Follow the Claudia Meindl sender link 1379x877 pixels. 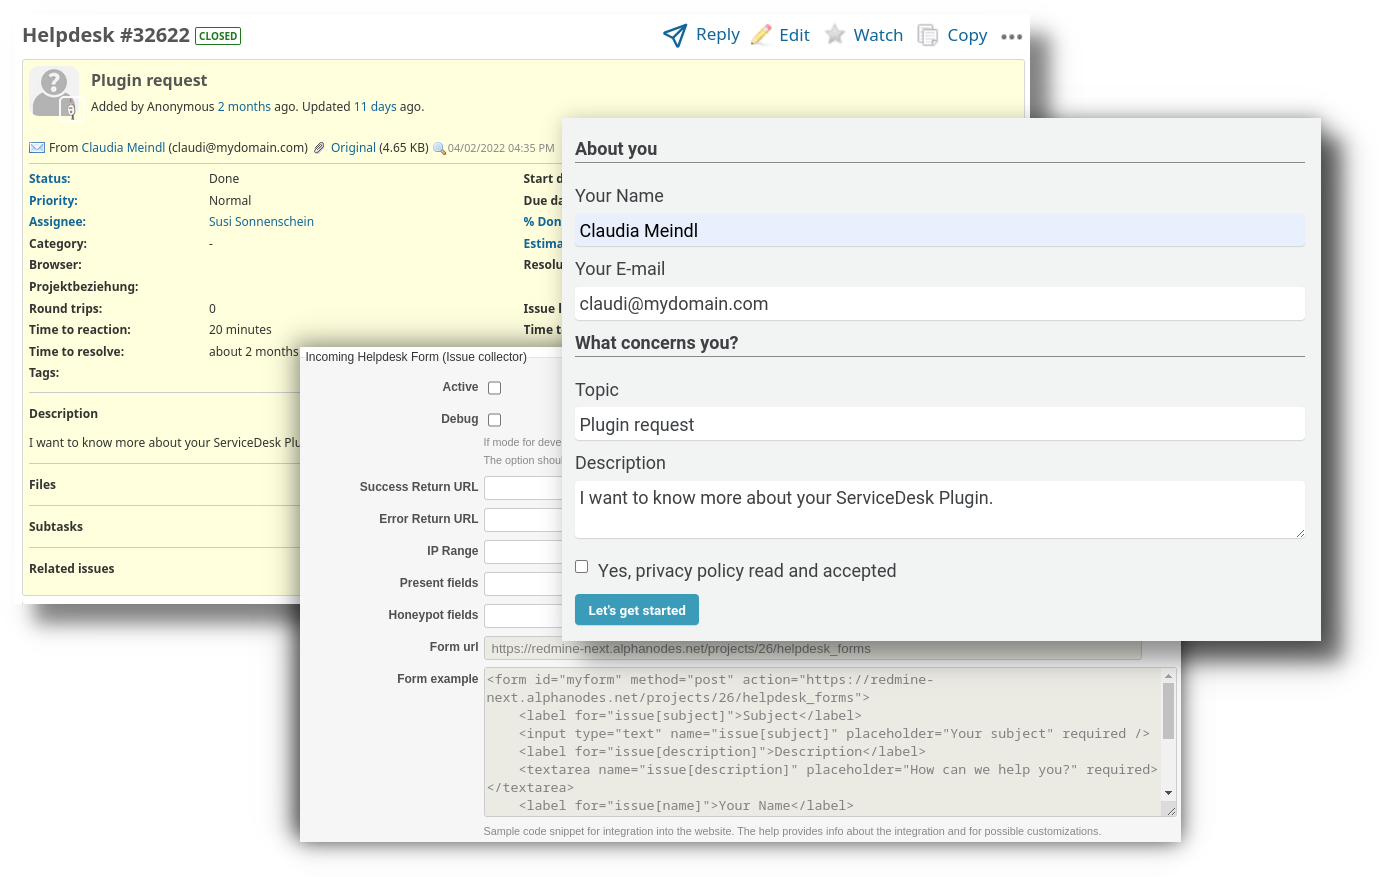coord(122,147)
